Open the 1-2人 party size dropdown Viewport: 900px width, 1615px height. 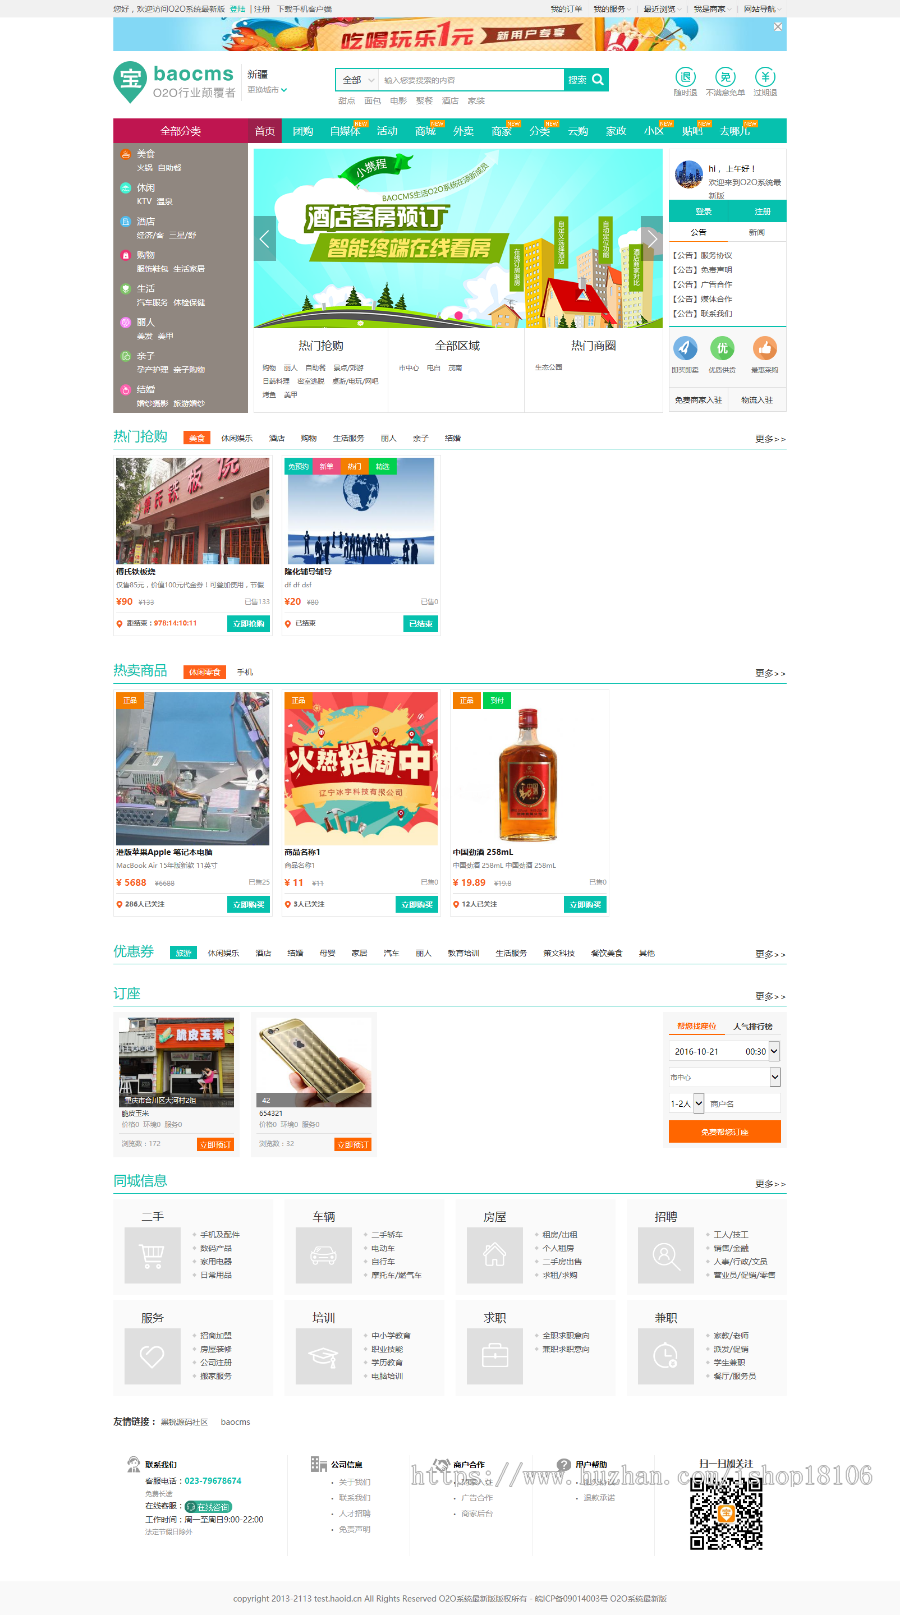687,1103
